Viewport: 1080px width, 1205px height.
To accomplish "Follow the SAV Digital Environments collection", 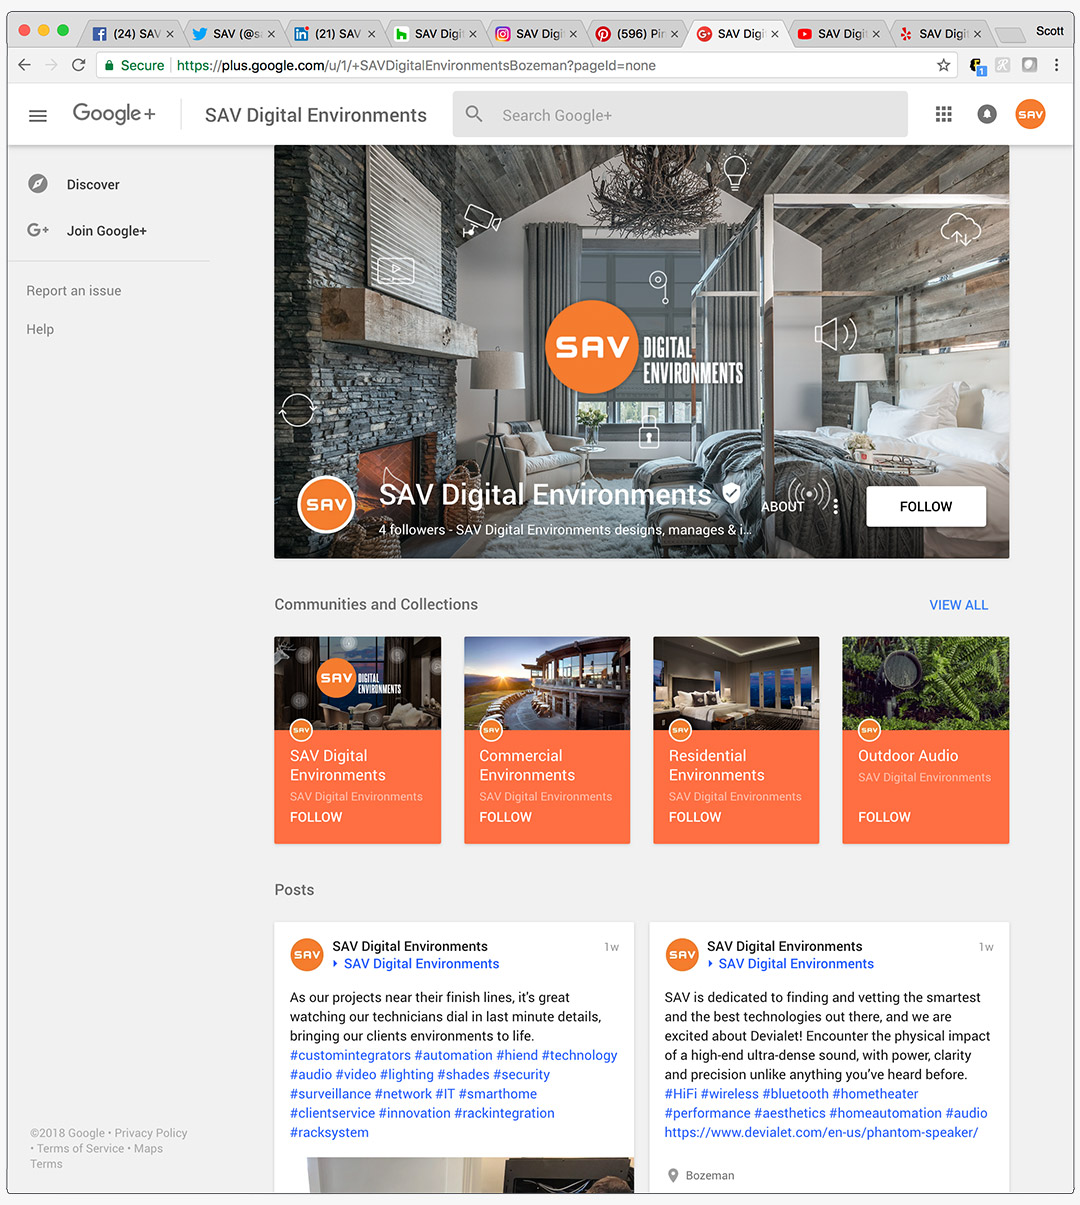I will click(316, 817).
